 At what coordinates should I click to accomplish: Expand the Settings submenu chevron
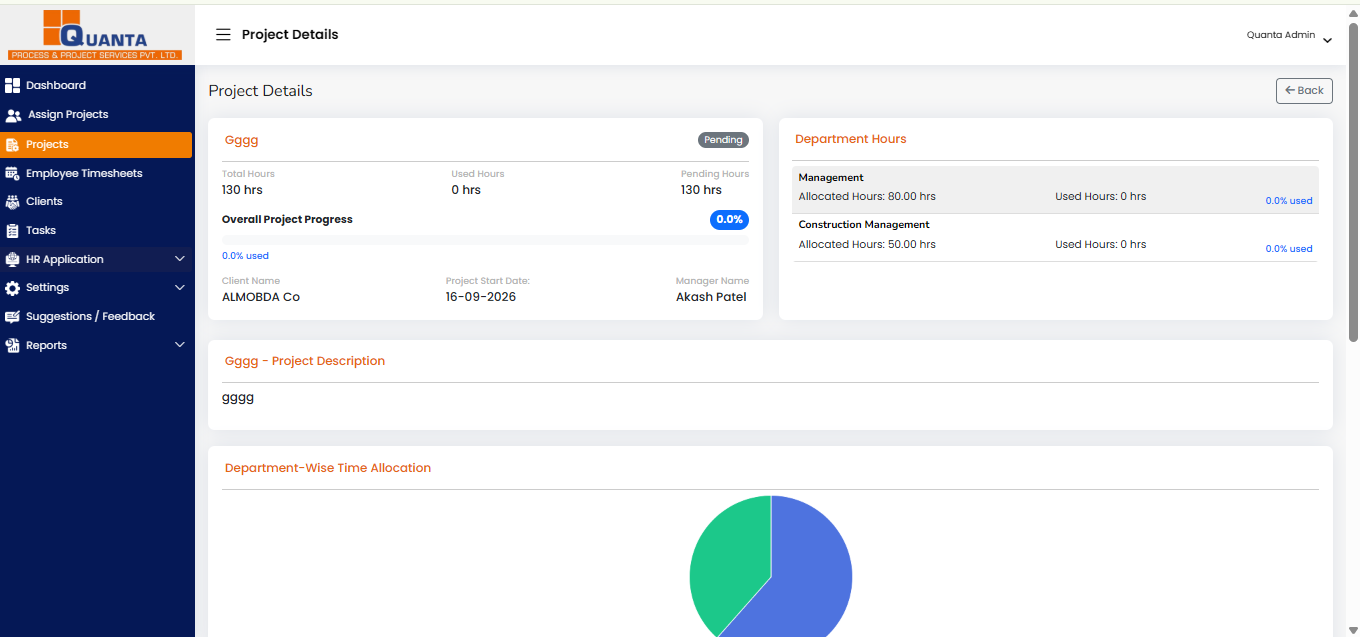click(180, 288)
